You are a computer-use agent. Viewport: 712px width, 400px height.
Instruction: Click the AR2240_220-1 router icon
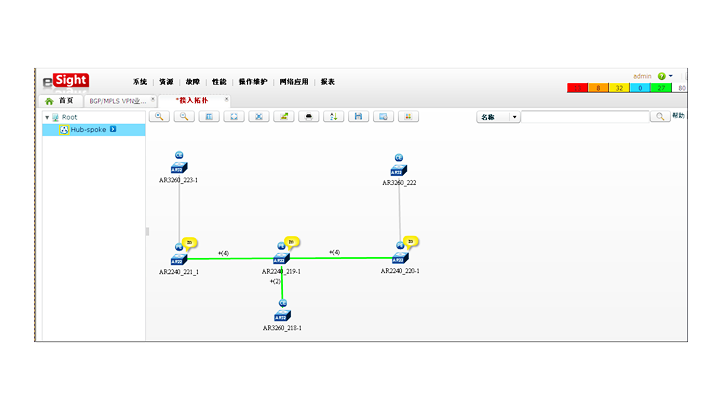(x=400, y=257)
